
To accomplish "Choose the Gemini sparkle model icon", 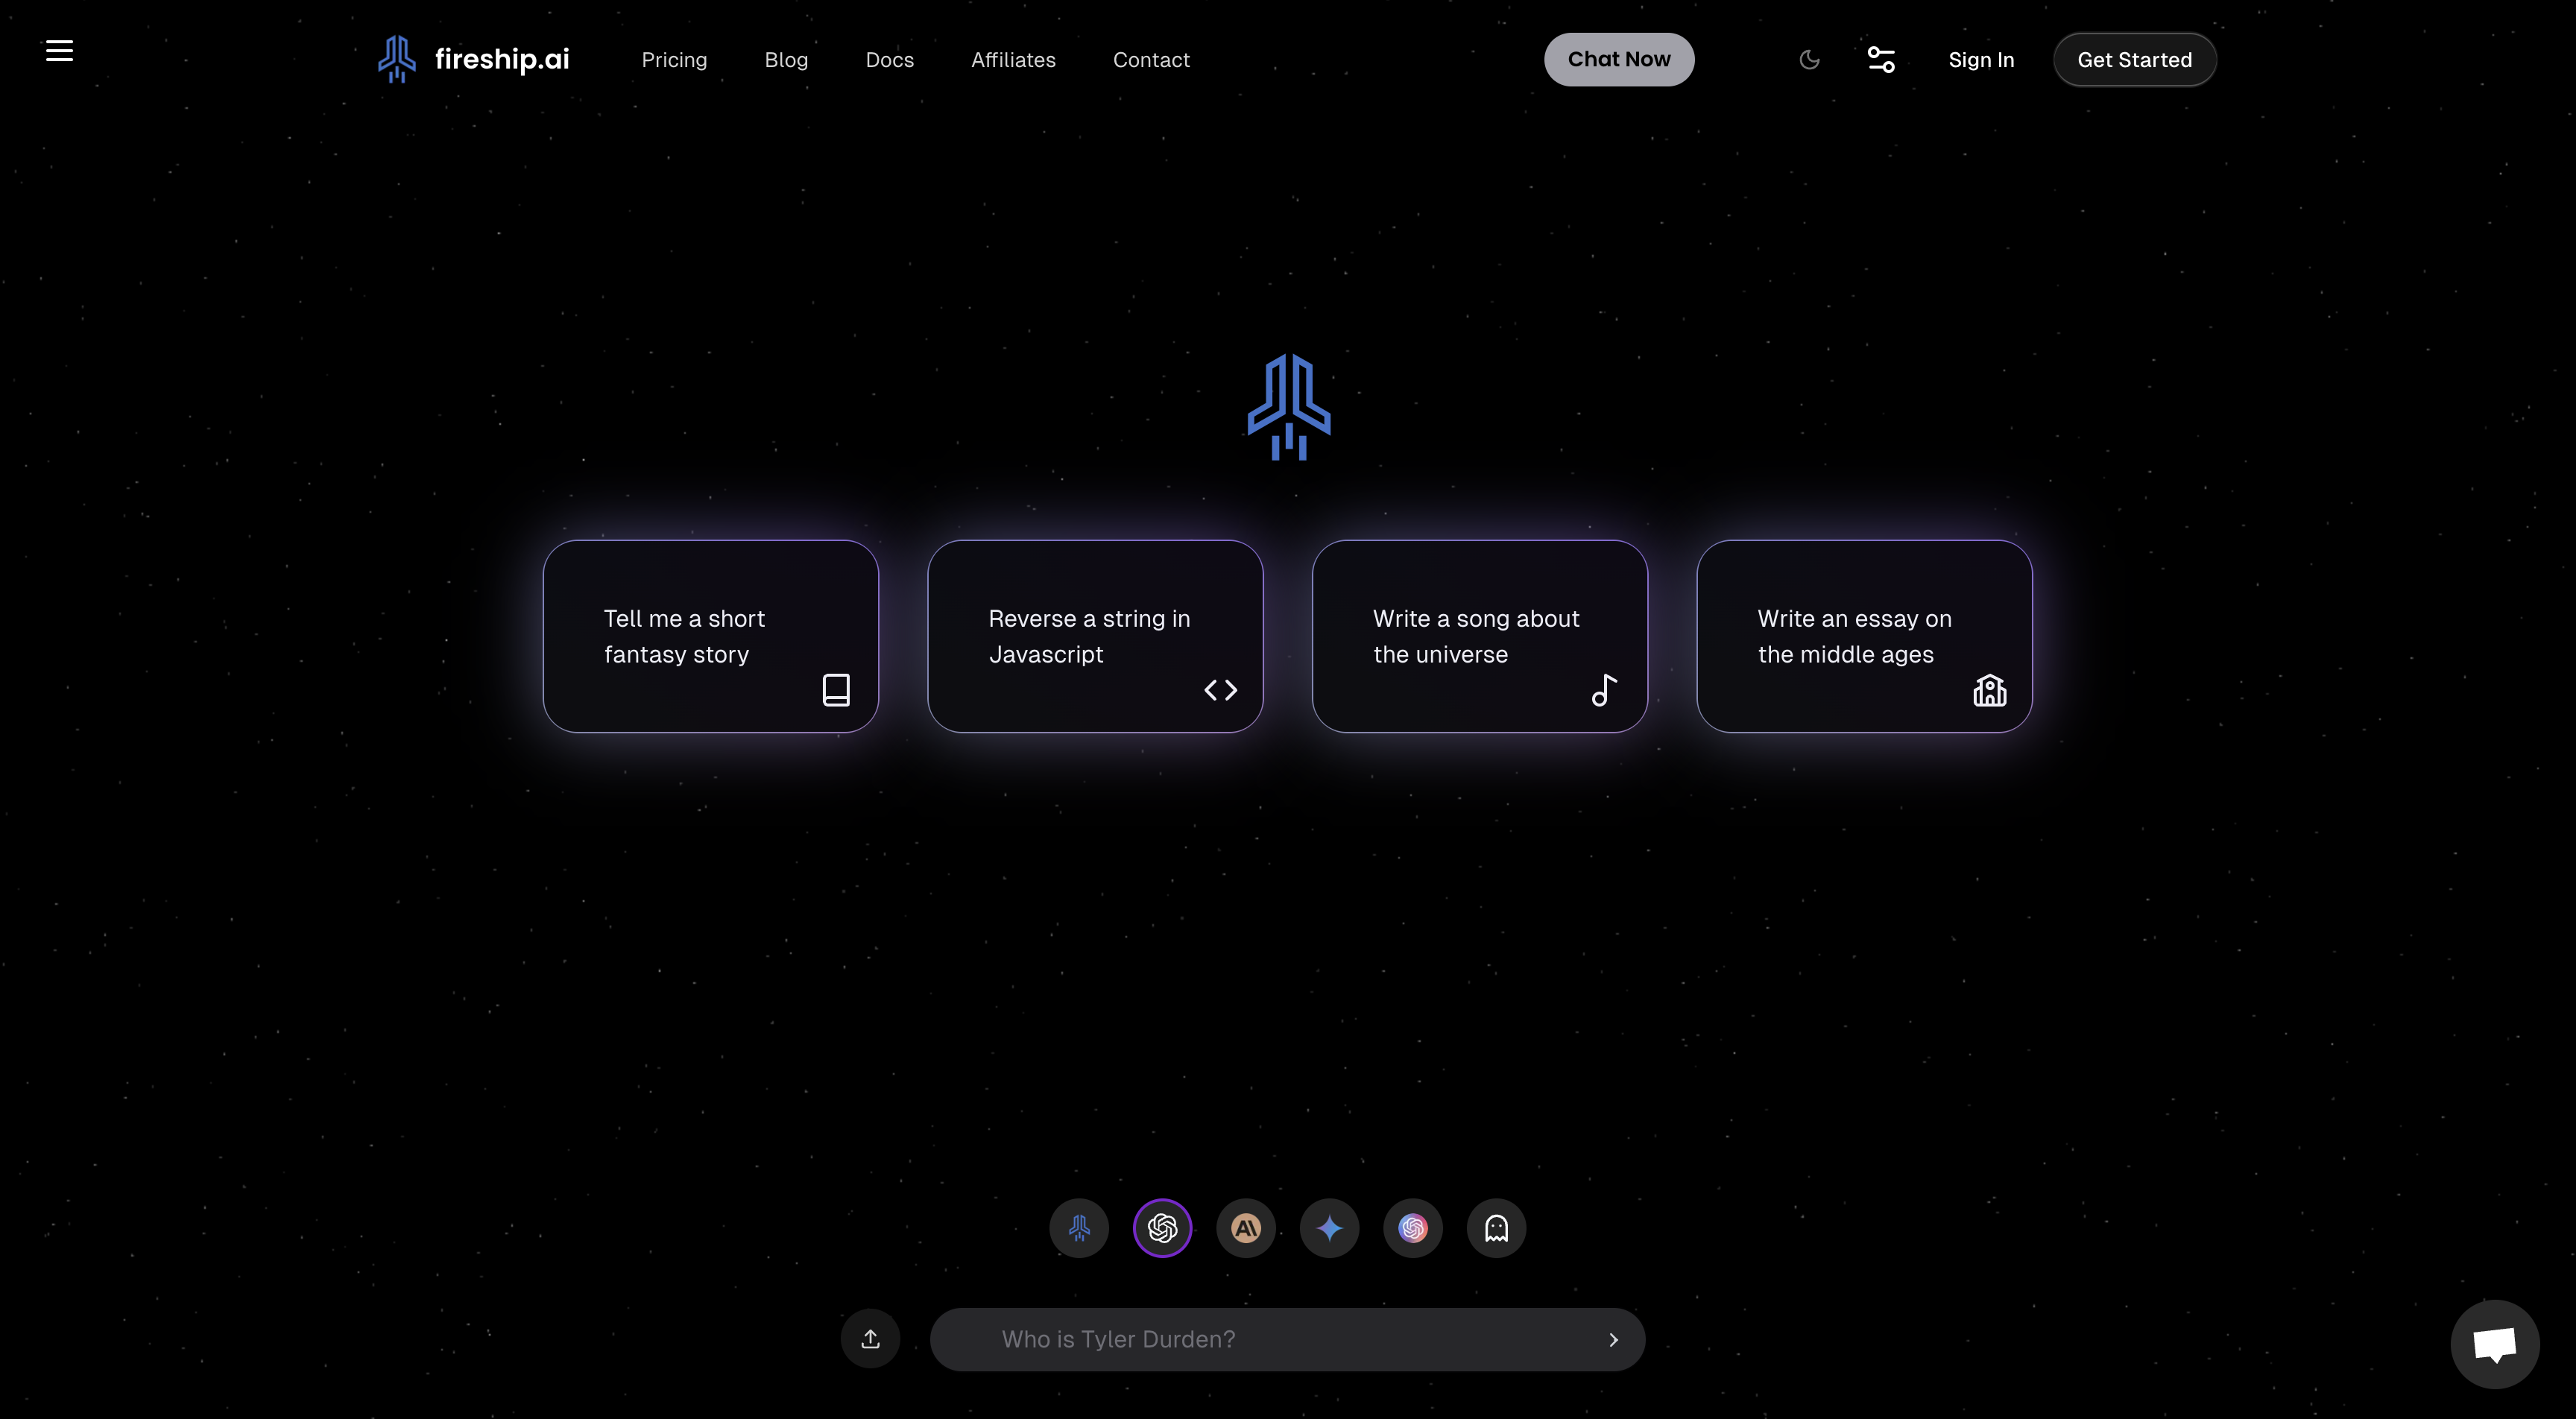I will pyautogui.click(x=1329, y=1228).
